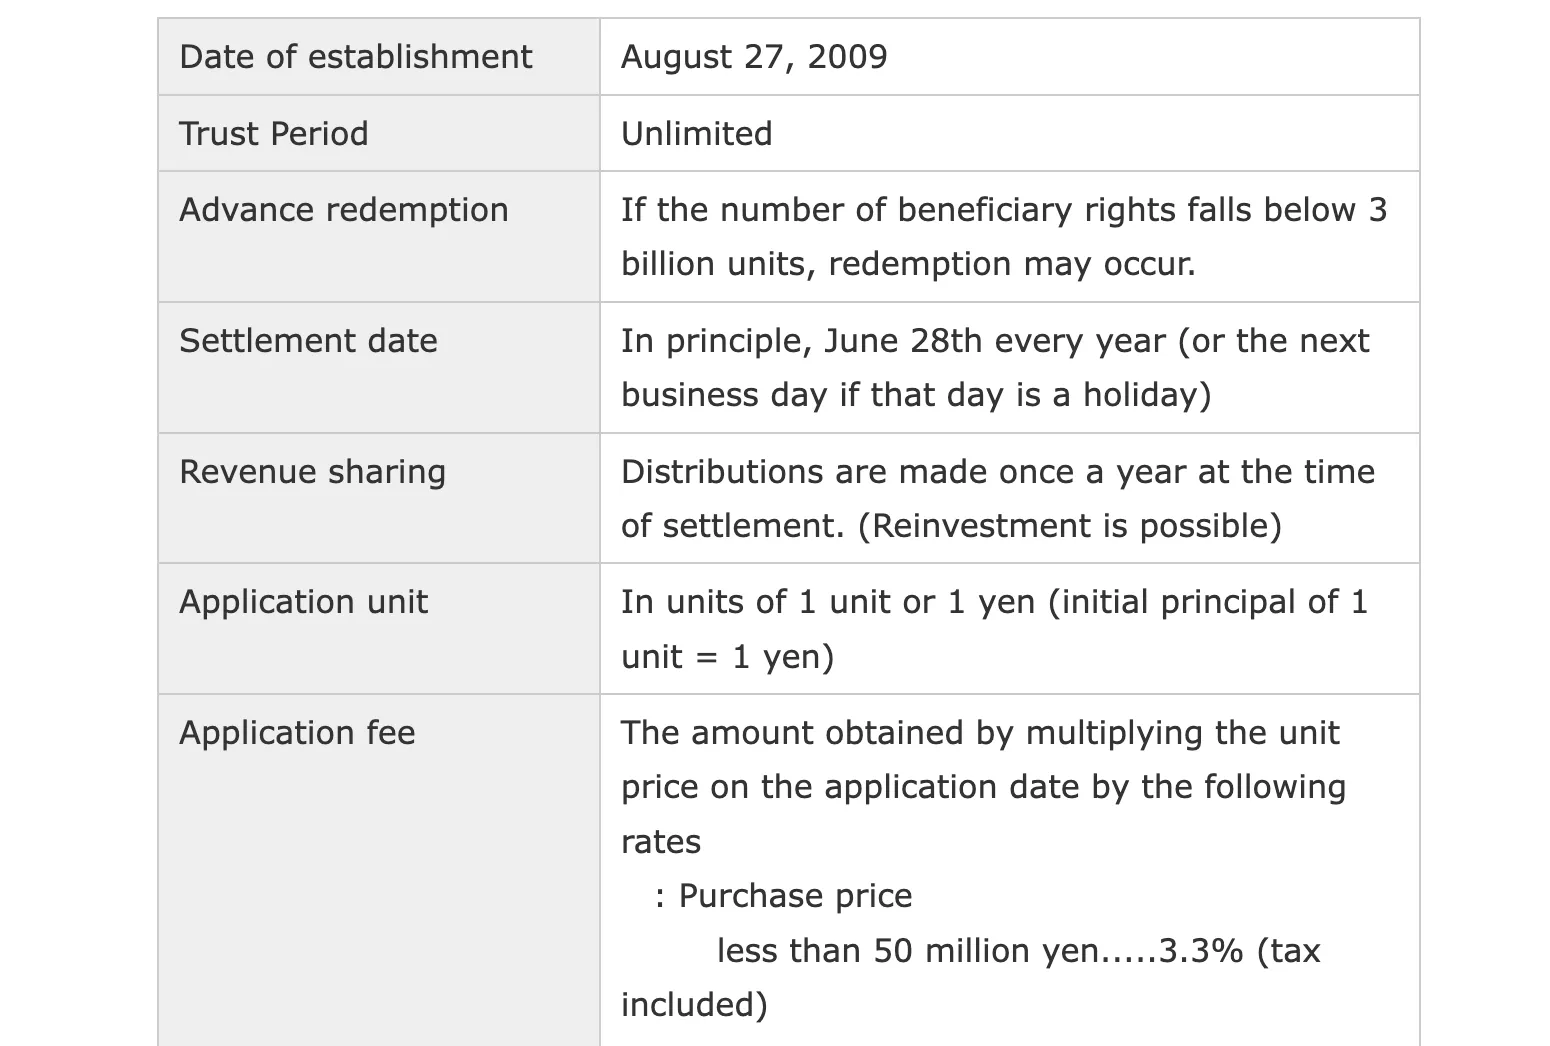Click the 'billion units, redemption may occur' line
1550x1046 pixels.
[x=908, y=264]
